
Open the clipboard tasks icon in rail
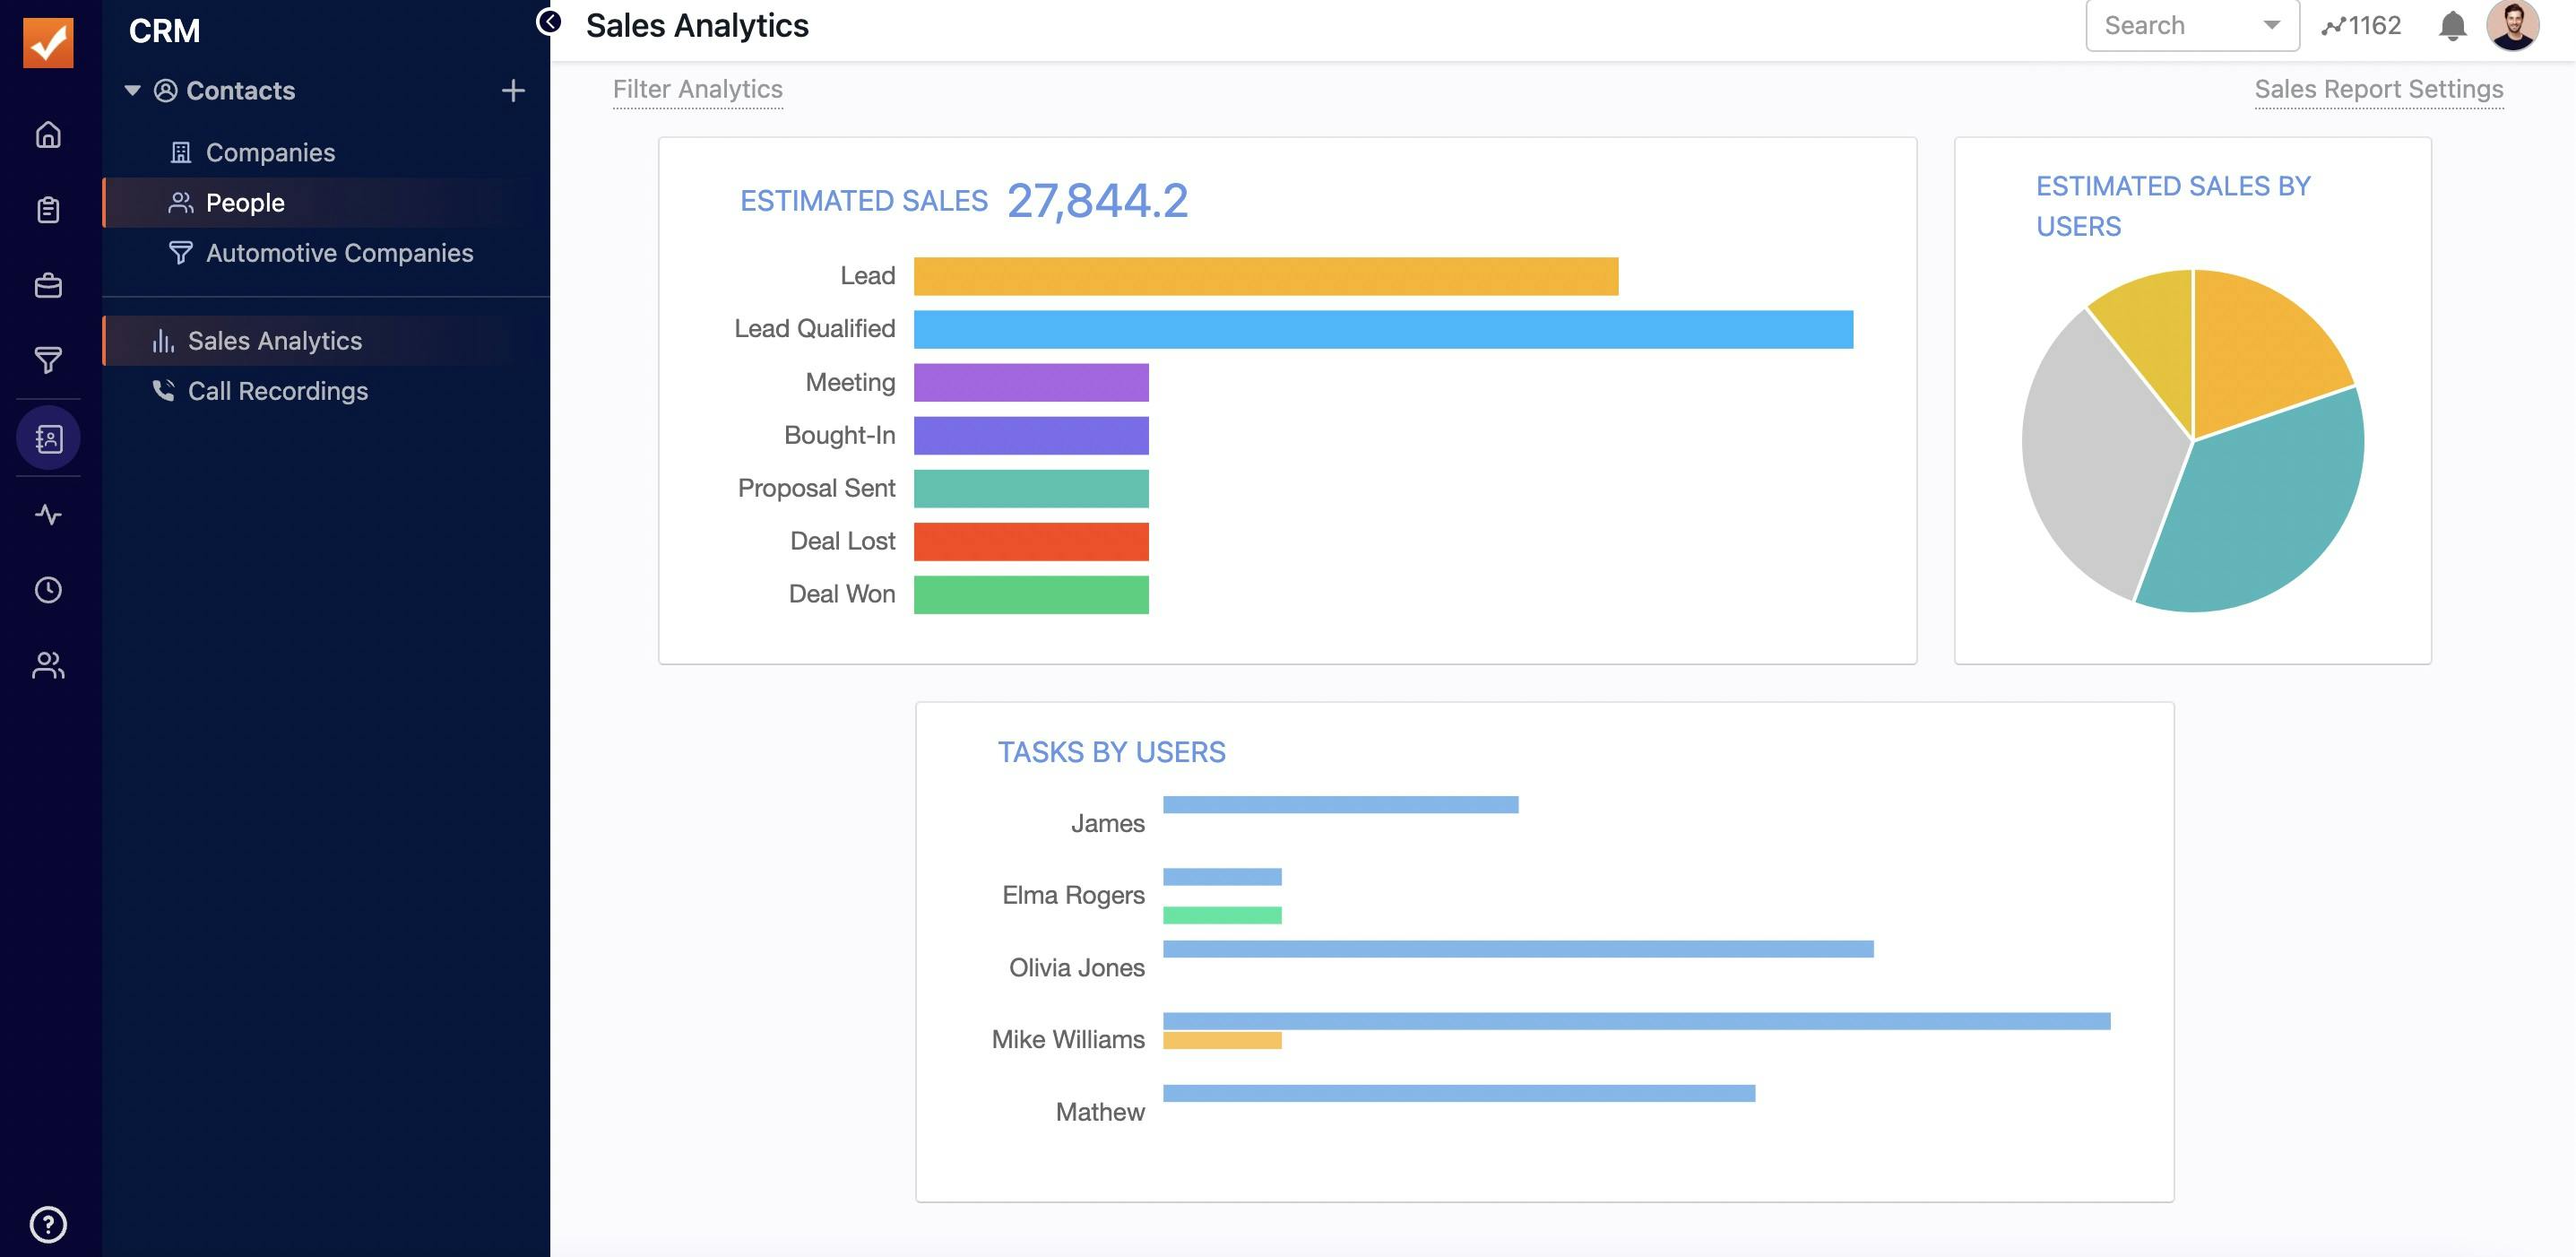48,210
